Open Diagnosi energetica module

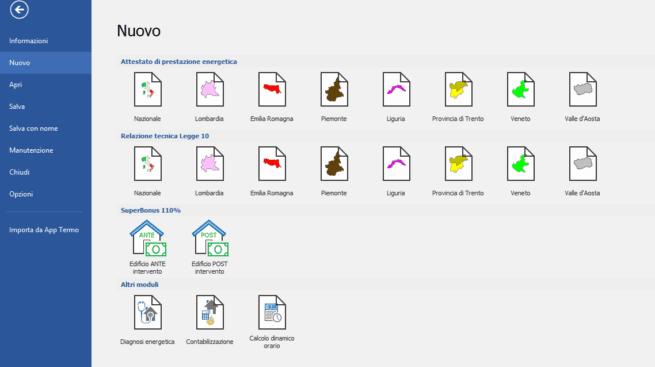tap(147, 320)
